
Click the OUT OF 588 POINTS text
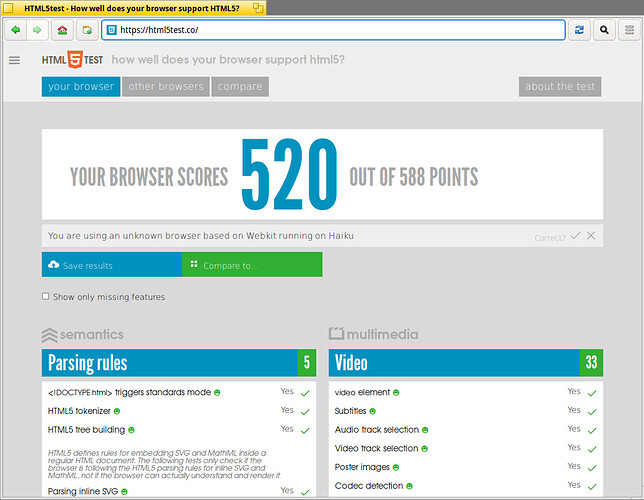pyautogui.click(x=414, y=177)
